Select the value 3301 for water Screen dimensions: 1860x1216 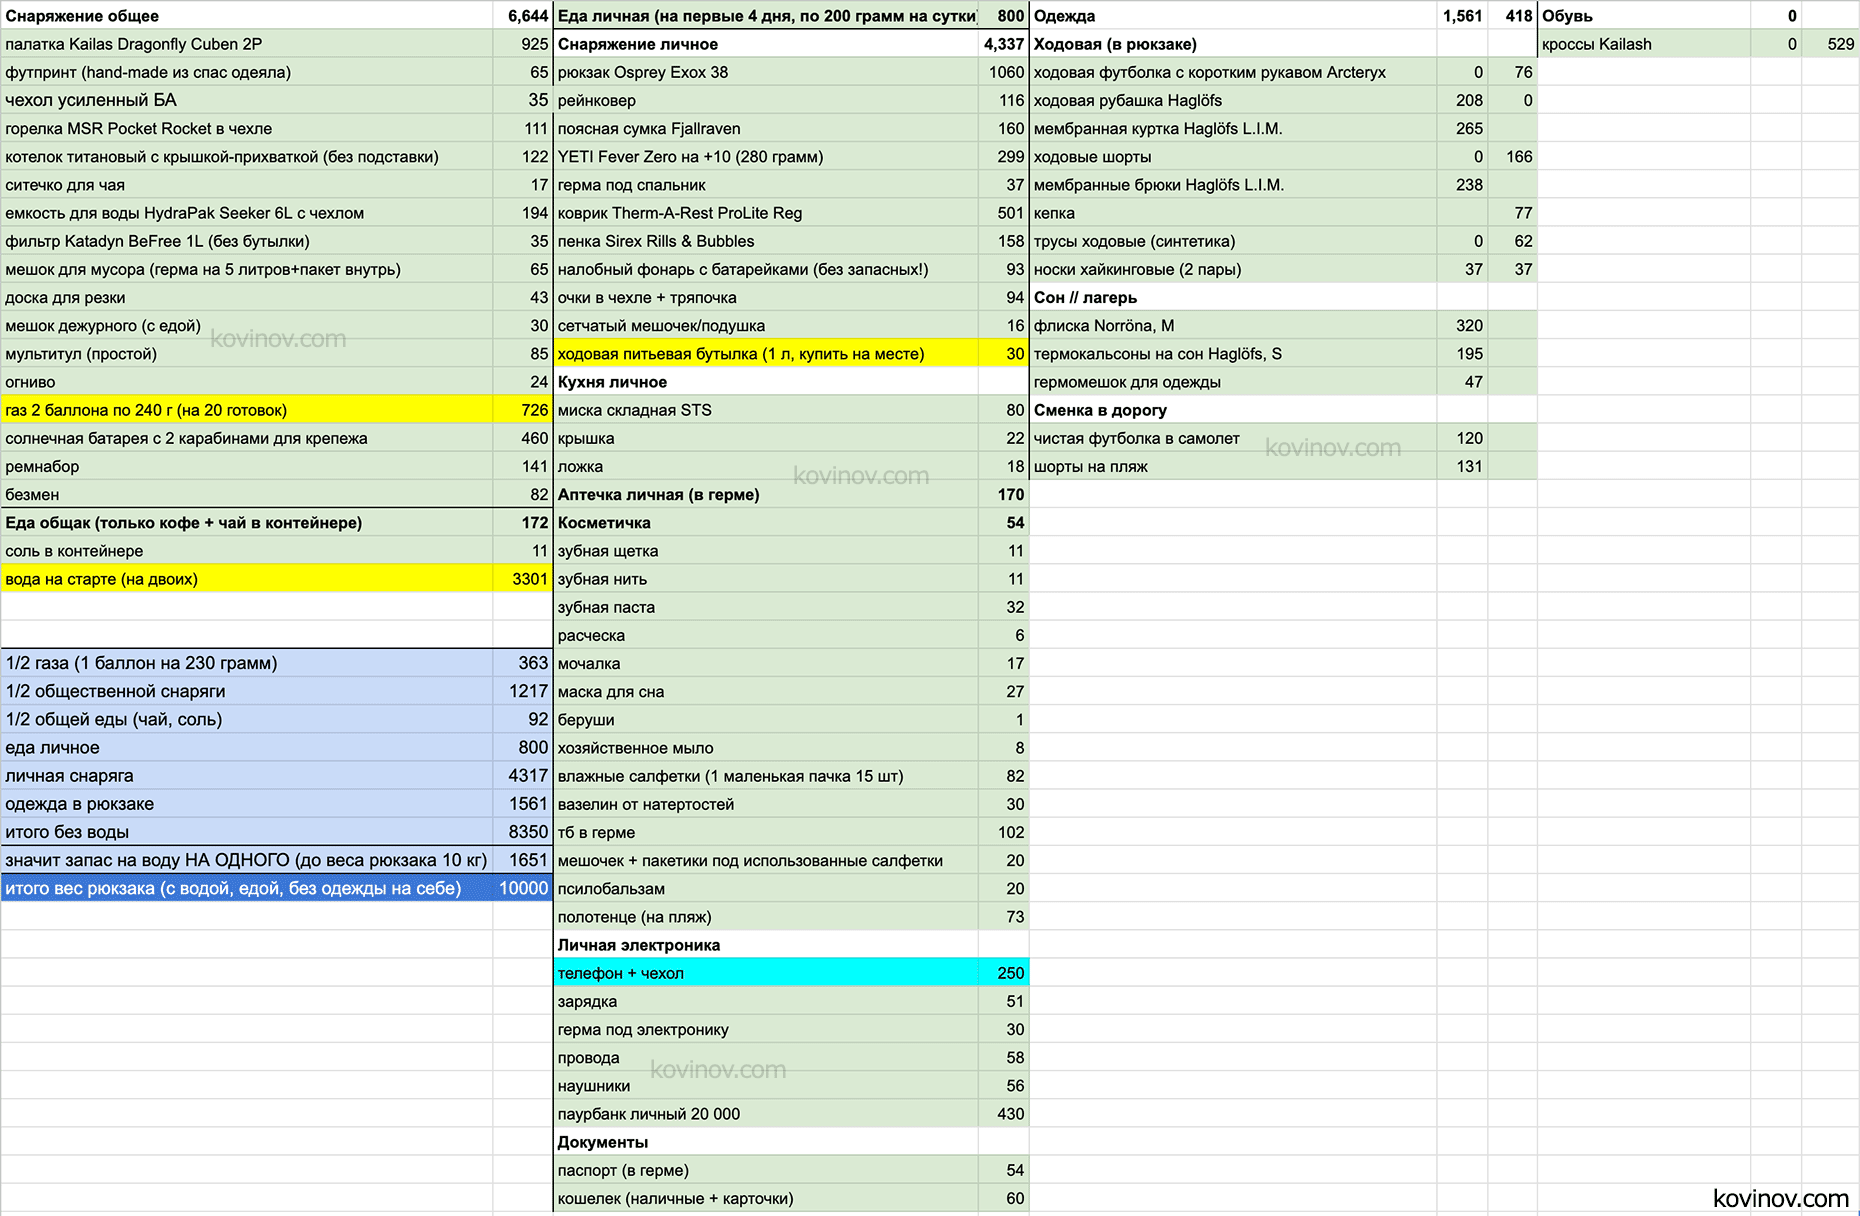523,579
